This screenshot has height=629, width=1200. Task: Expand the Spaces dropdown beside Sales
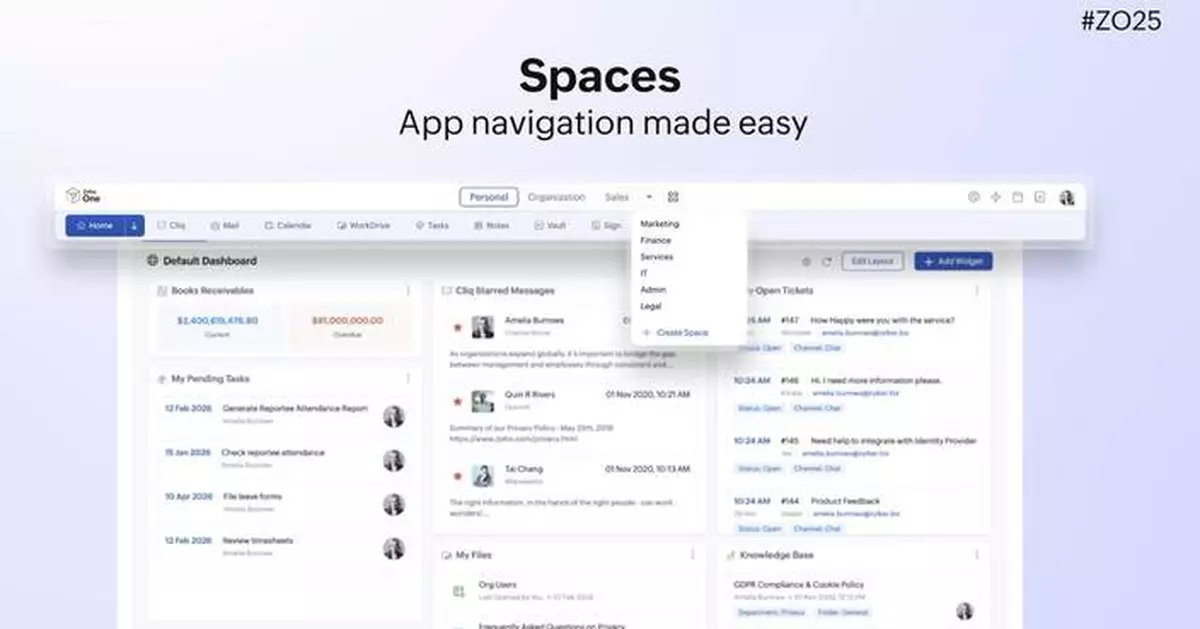tap(648, 196)
